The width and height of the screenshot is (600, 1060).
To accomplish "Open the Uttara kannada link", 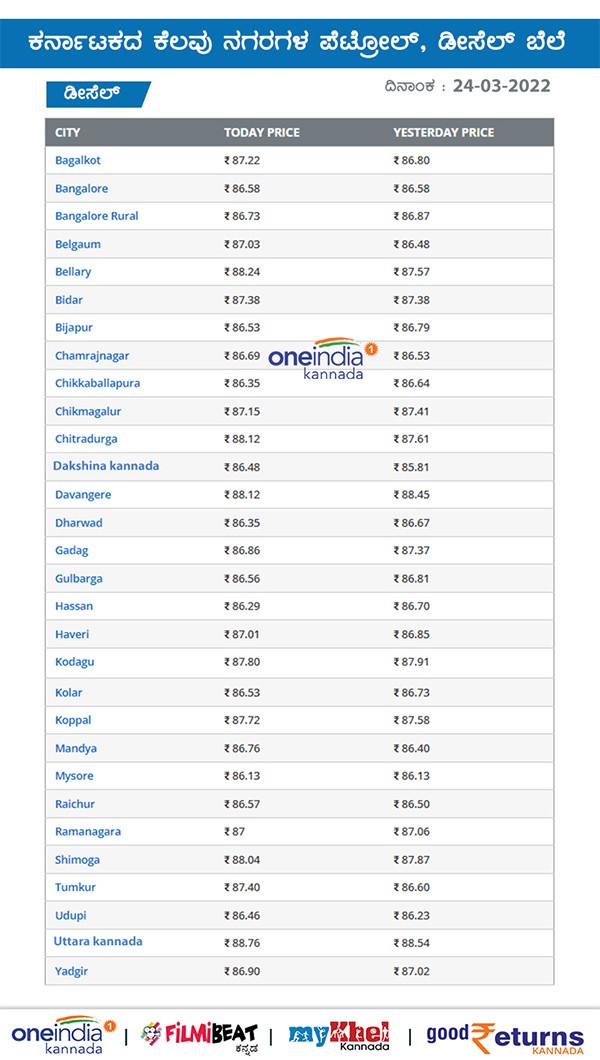I will coord(98,941).
